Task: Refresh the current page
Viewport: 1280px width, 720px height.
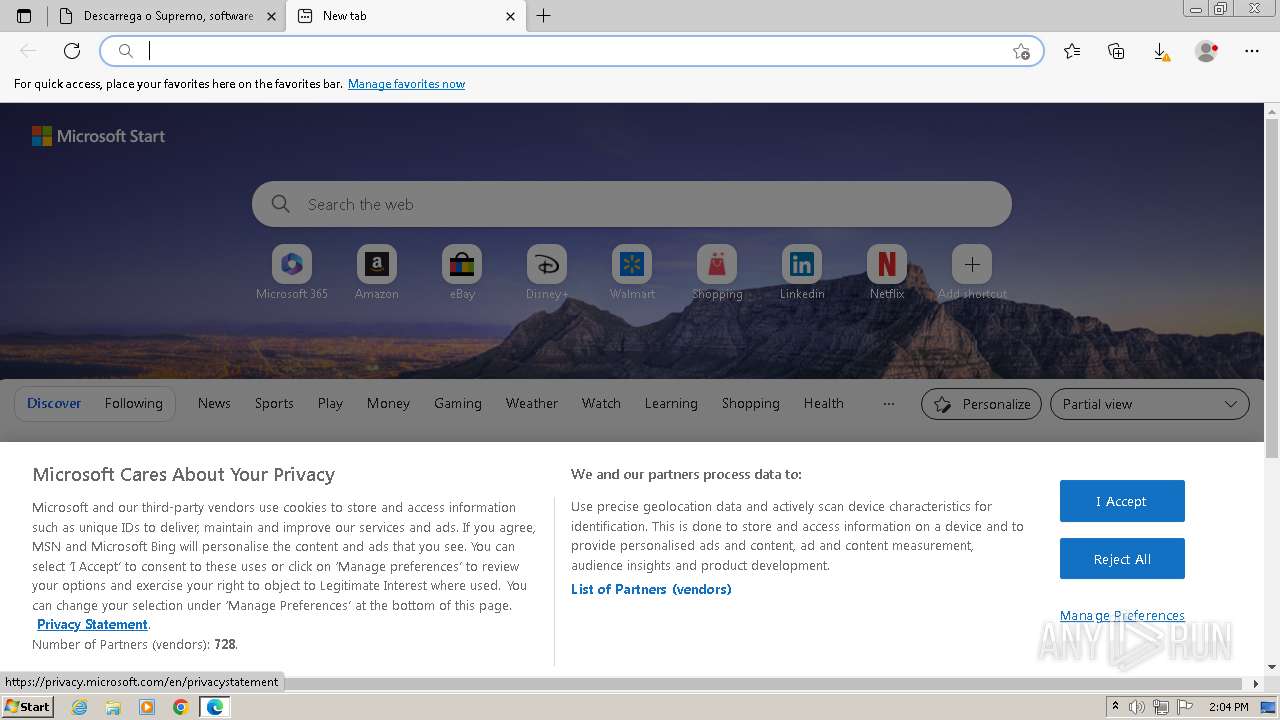Action: (x=72, y=51)
